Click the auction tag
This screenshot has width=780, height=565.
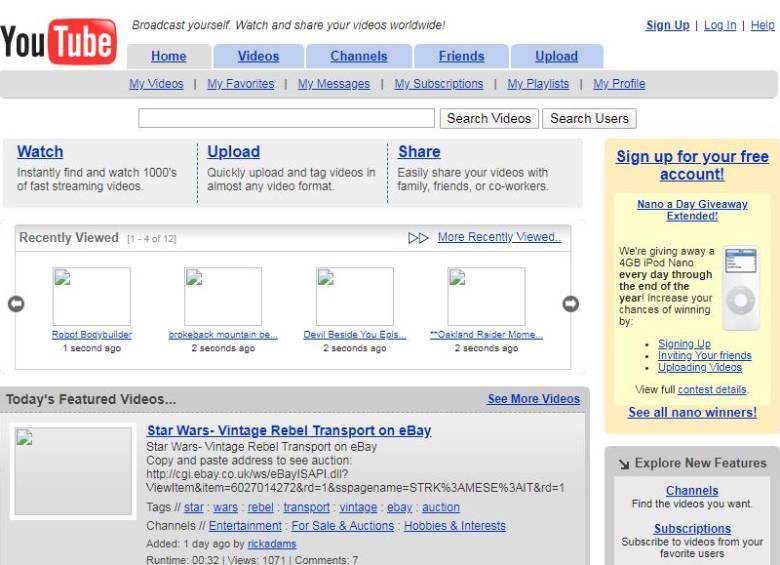point(441,507)
